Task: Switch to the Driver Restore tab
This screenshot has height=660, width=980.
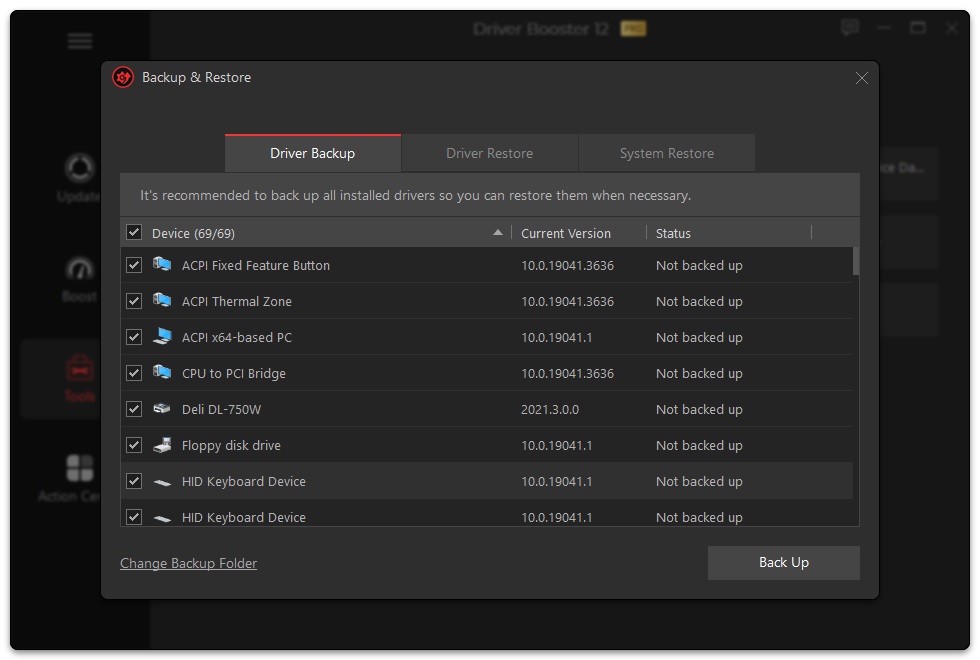Action: click(x=489, y=153)
